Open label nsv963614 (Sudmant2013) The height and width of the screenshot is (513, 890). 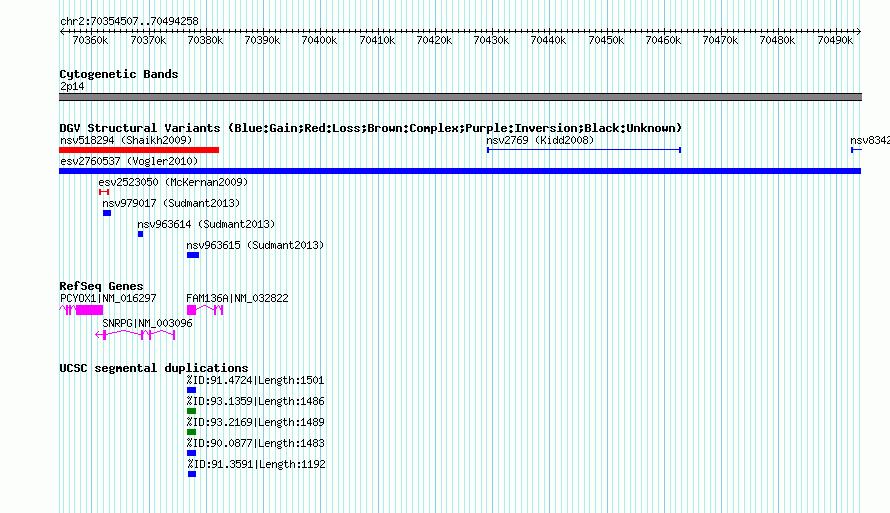tap(206, 224)
